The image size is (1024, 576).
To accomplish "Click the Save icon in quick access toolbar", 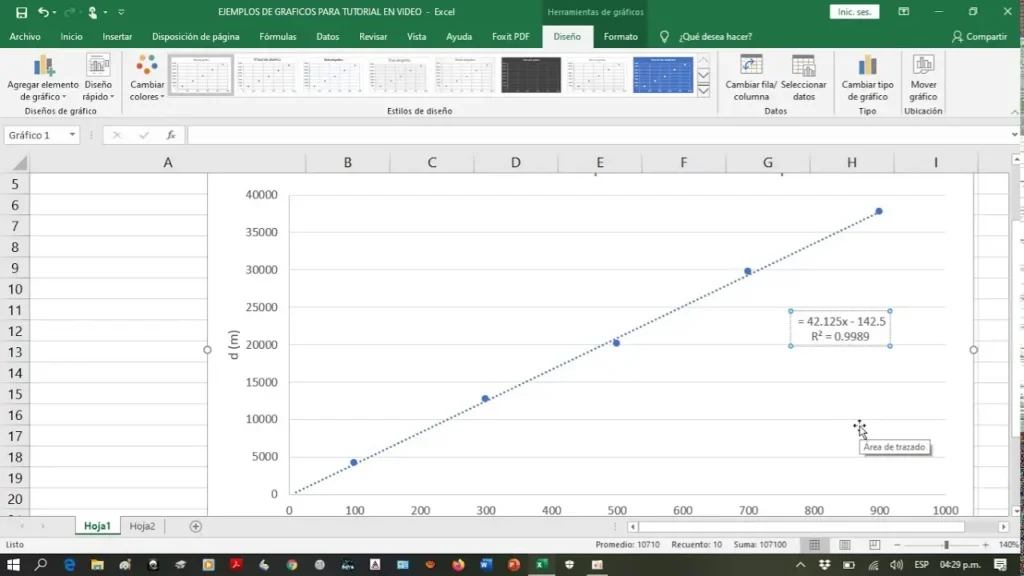I will click(x=18, y=12).
